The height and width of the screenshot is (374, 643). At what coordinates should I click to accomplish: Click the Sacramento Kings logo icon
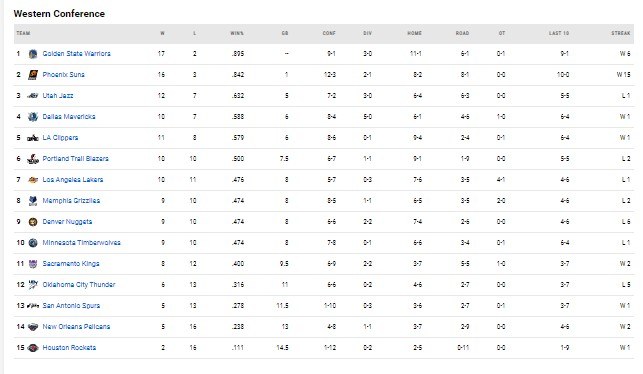(33, 264)
